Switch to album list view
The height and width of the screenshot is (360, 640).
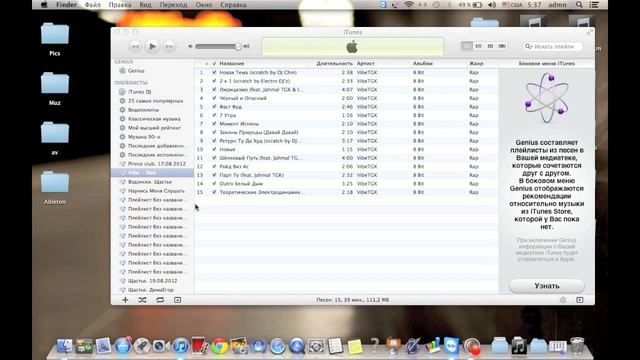[478, 46]
